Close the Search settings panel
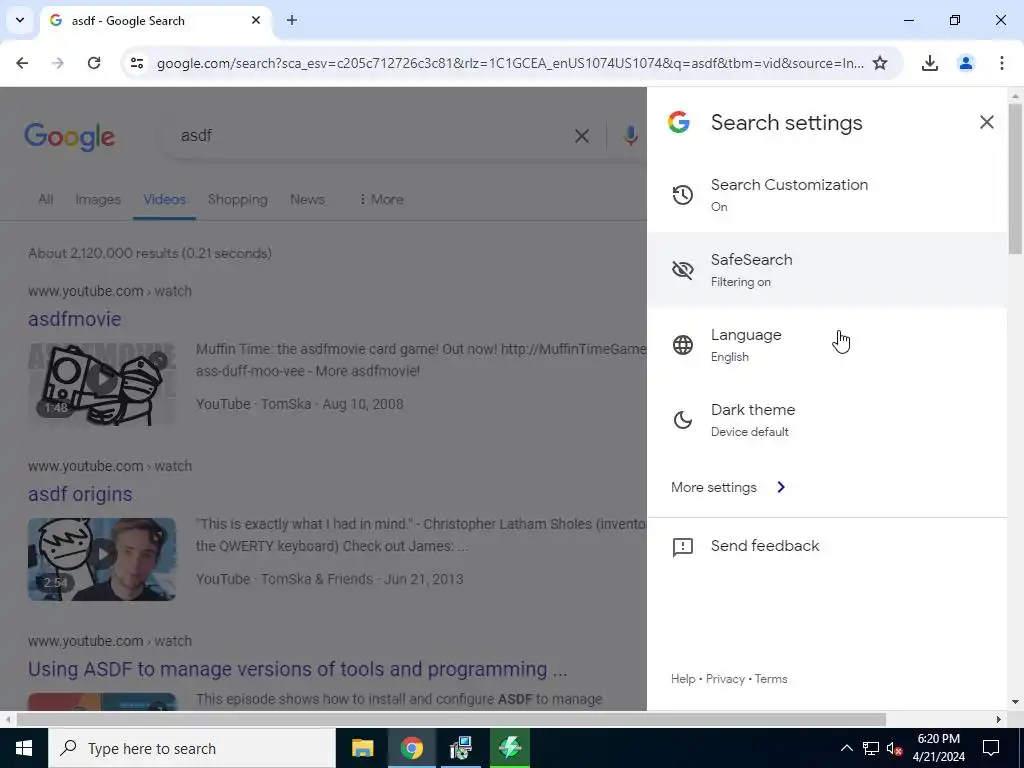1024x768 pixels. pos(986,122)
